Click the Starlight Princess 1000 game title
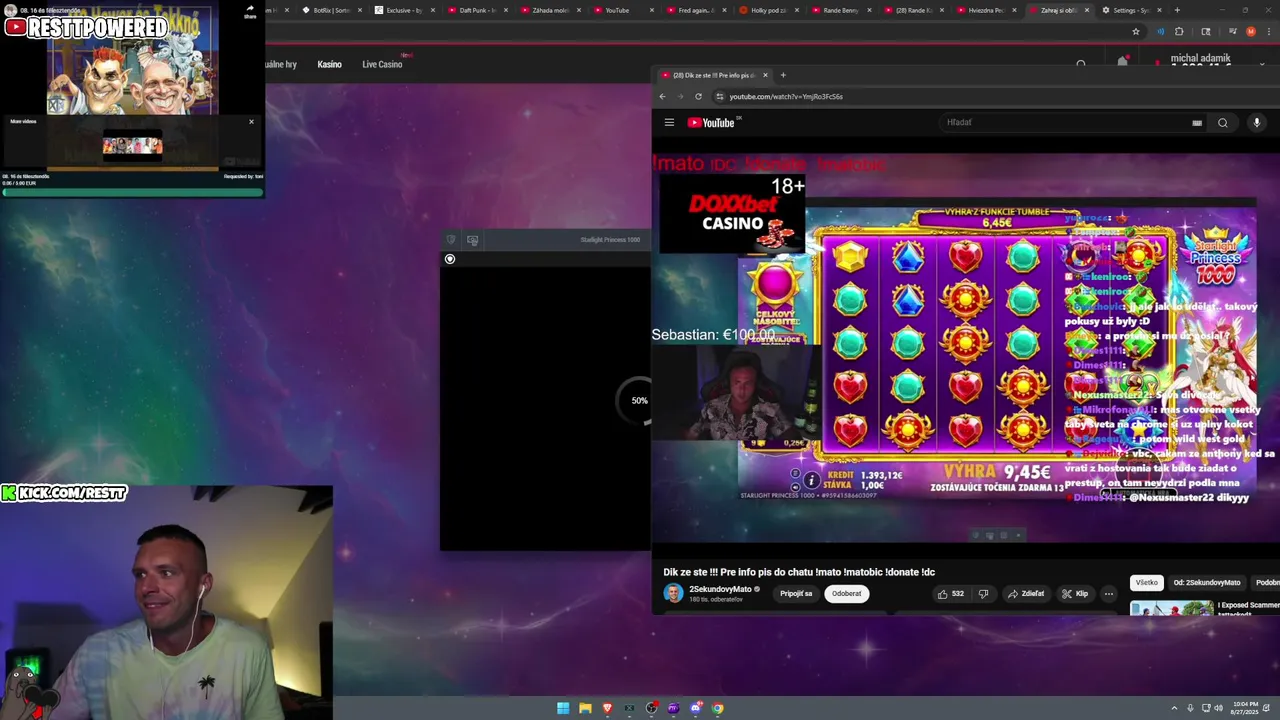The width and height of the screenshot is (1280, 720). (610, 240)
